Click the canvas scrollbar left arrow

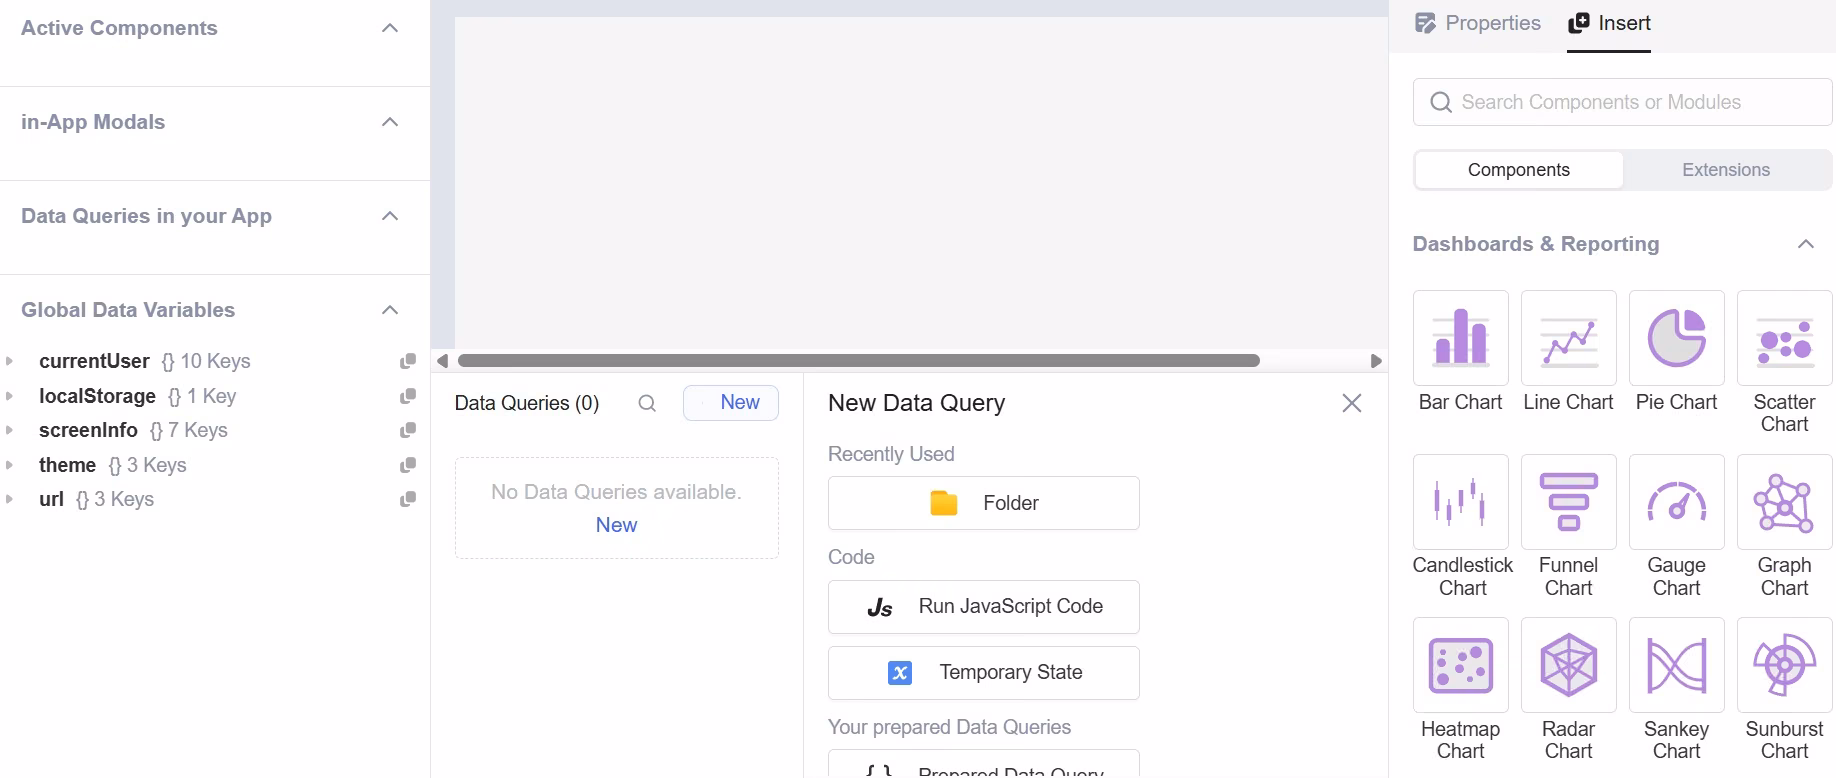coord(442,361)
